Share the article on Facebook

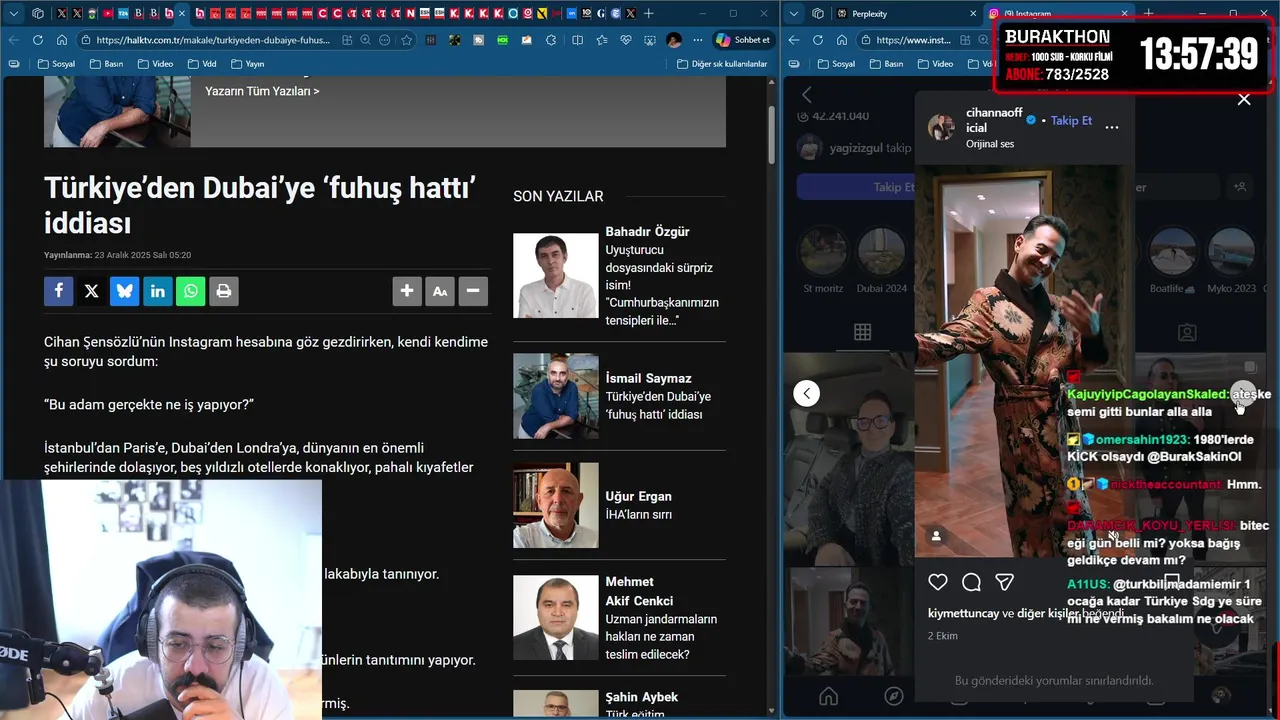click(x=58, y=291)
